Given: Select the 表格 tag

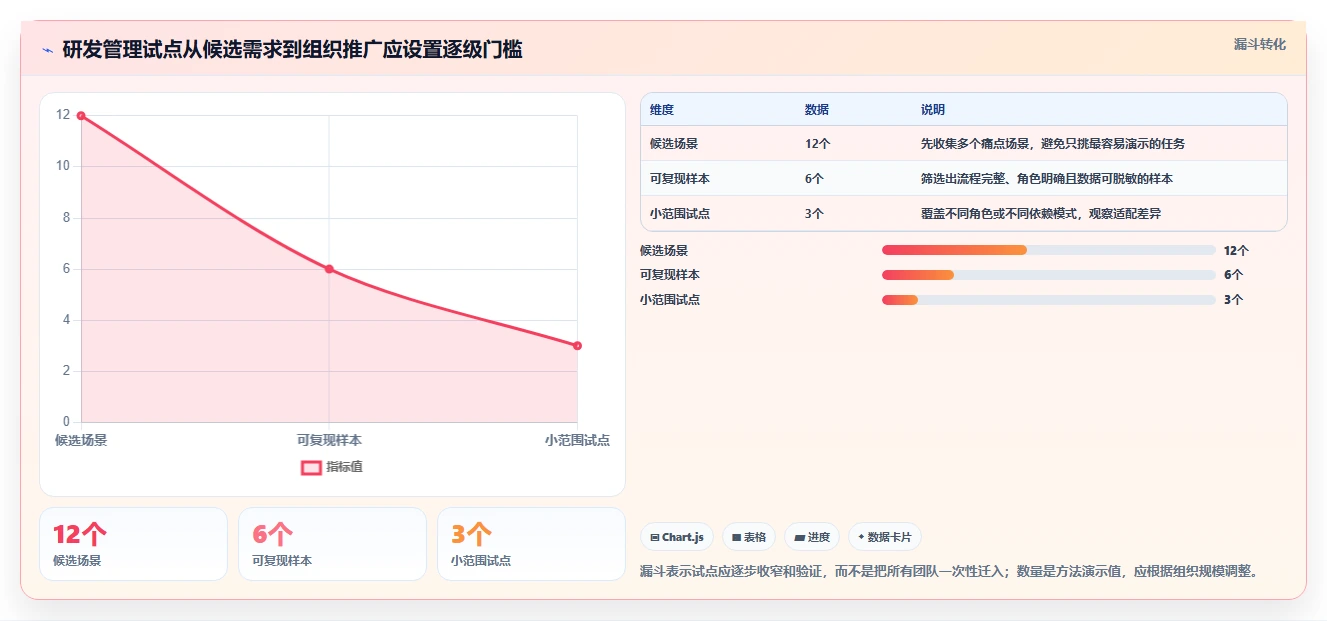Looking at the screenshot, I should [x=748, y=537].
